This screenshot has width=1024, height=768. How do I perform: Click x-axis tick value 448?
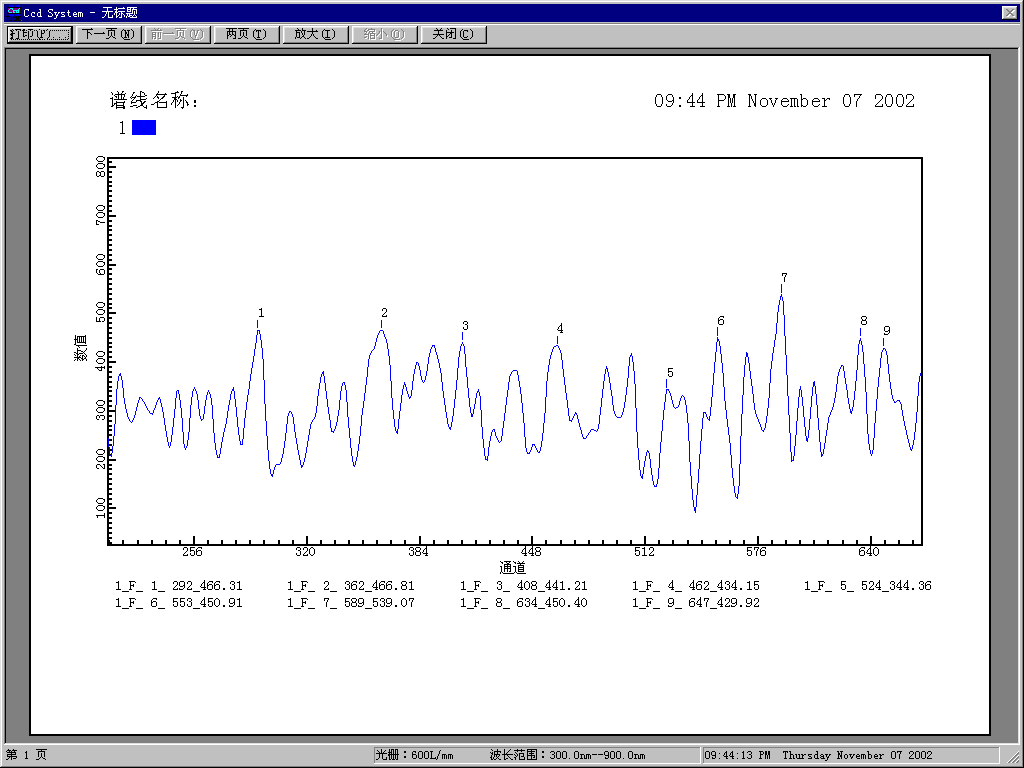point(531,552)
